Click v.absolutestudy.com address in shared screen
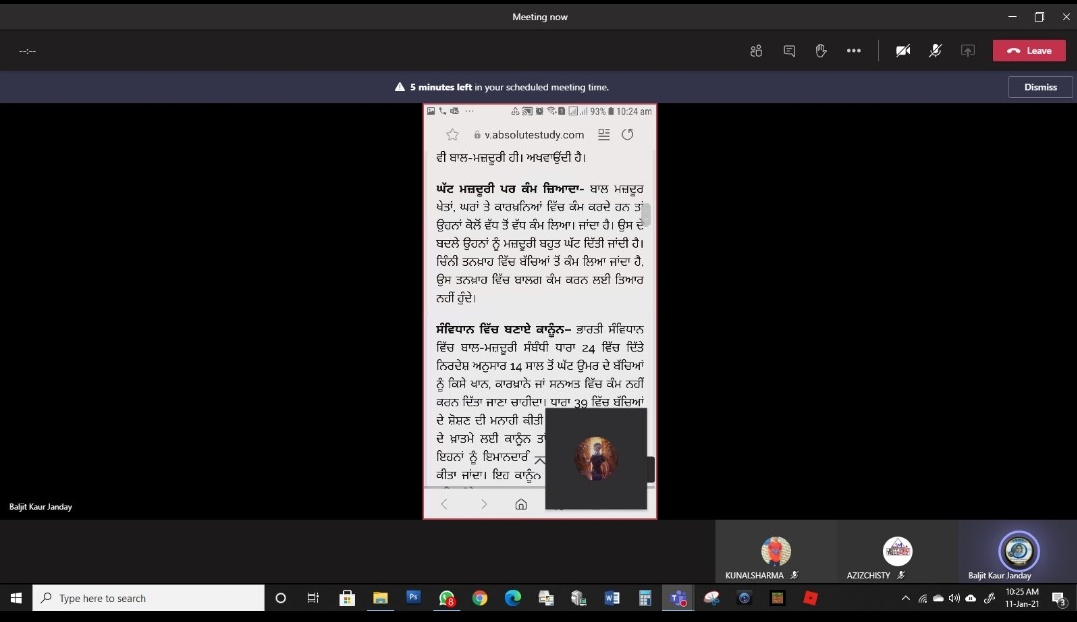Image resolution: width=1077 pixels, height=622 pixels. point(534,135)
